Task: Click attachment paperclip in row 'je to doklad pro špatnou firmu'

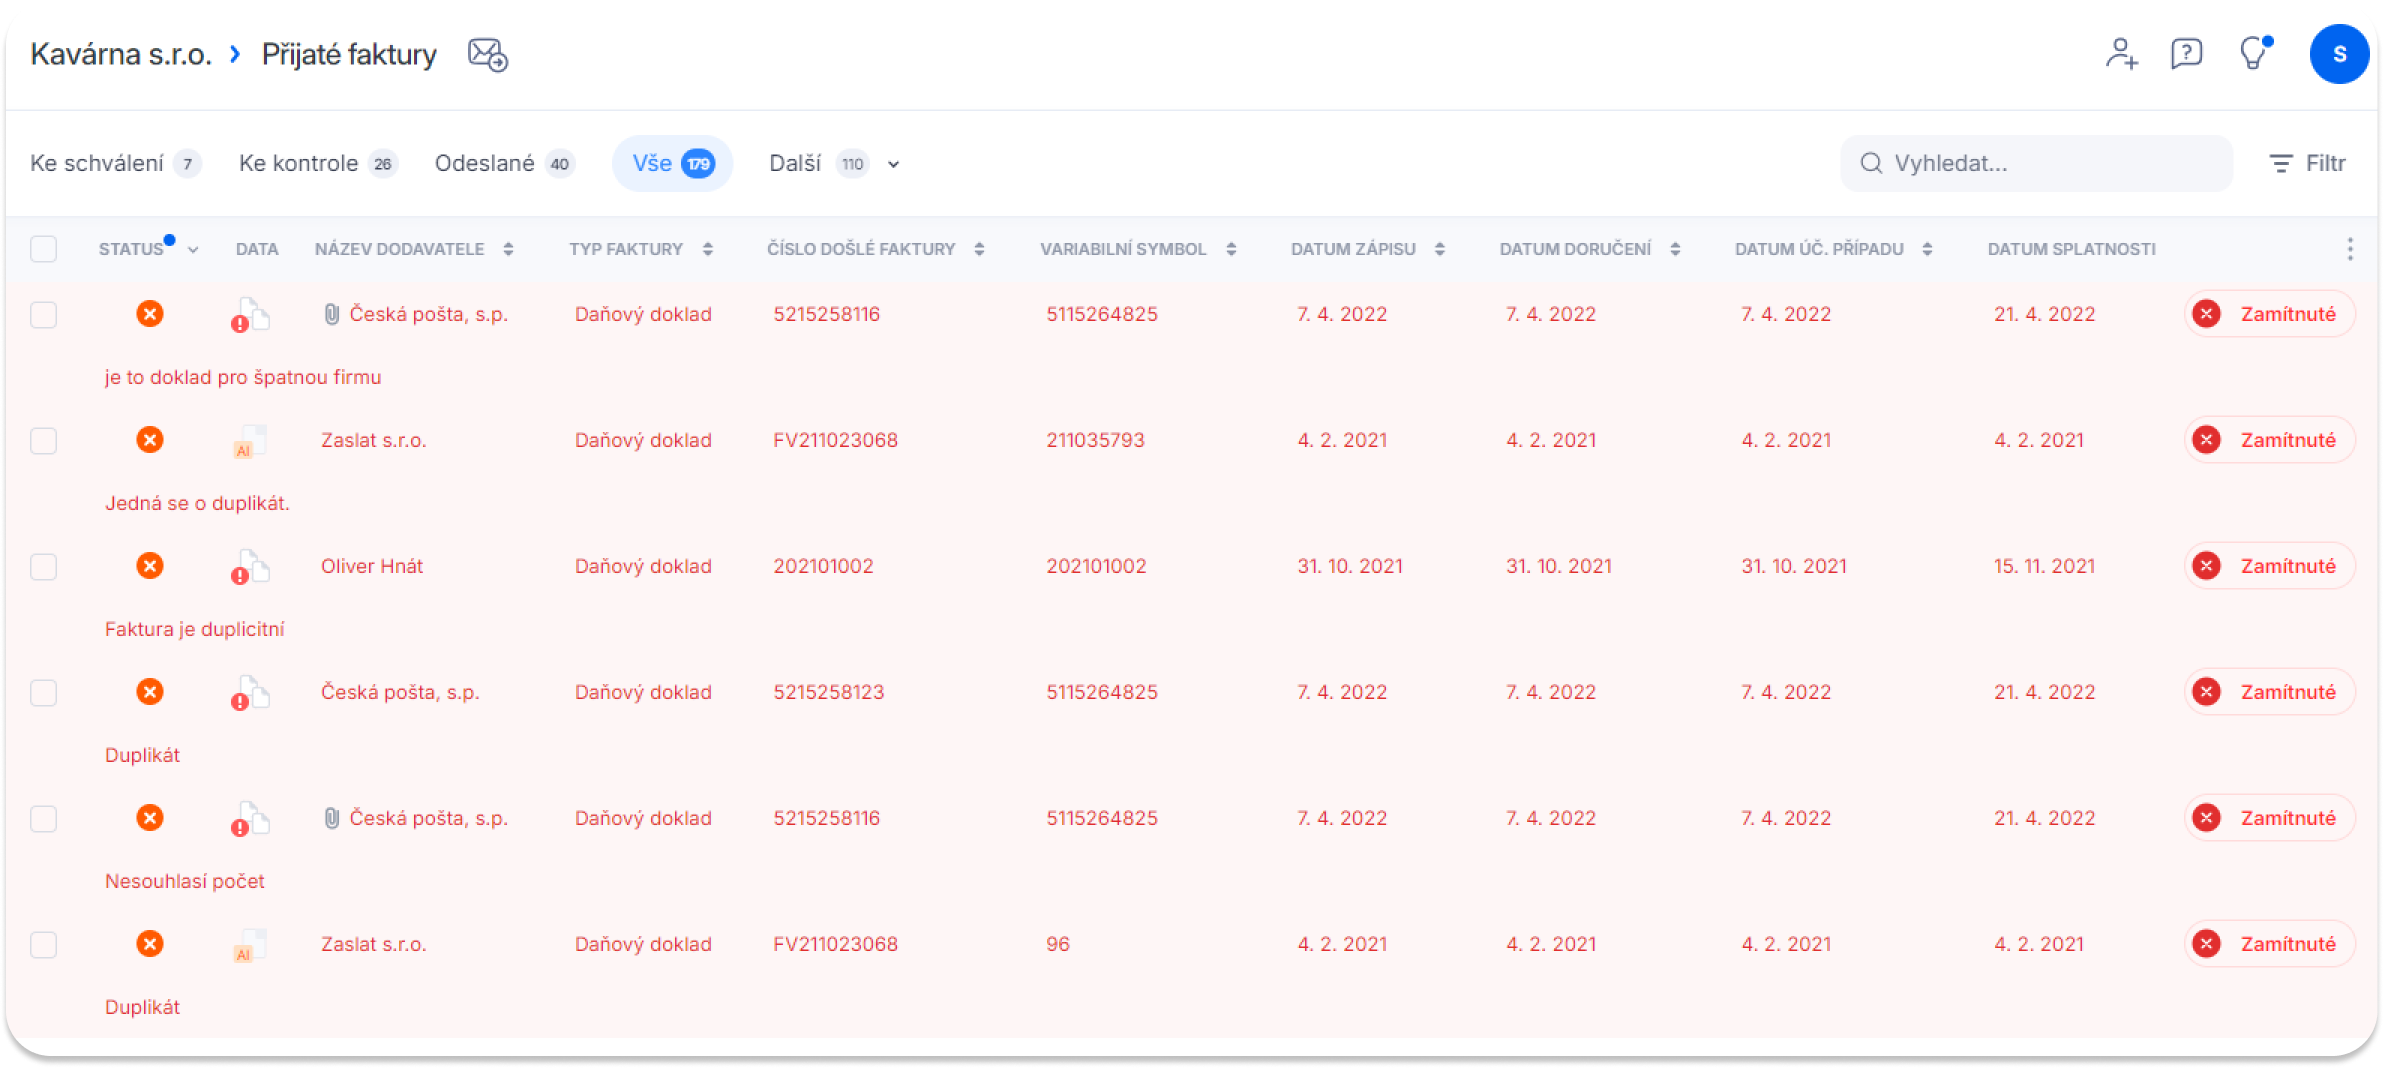Action: pyautogui.click(x=332, y=314)
